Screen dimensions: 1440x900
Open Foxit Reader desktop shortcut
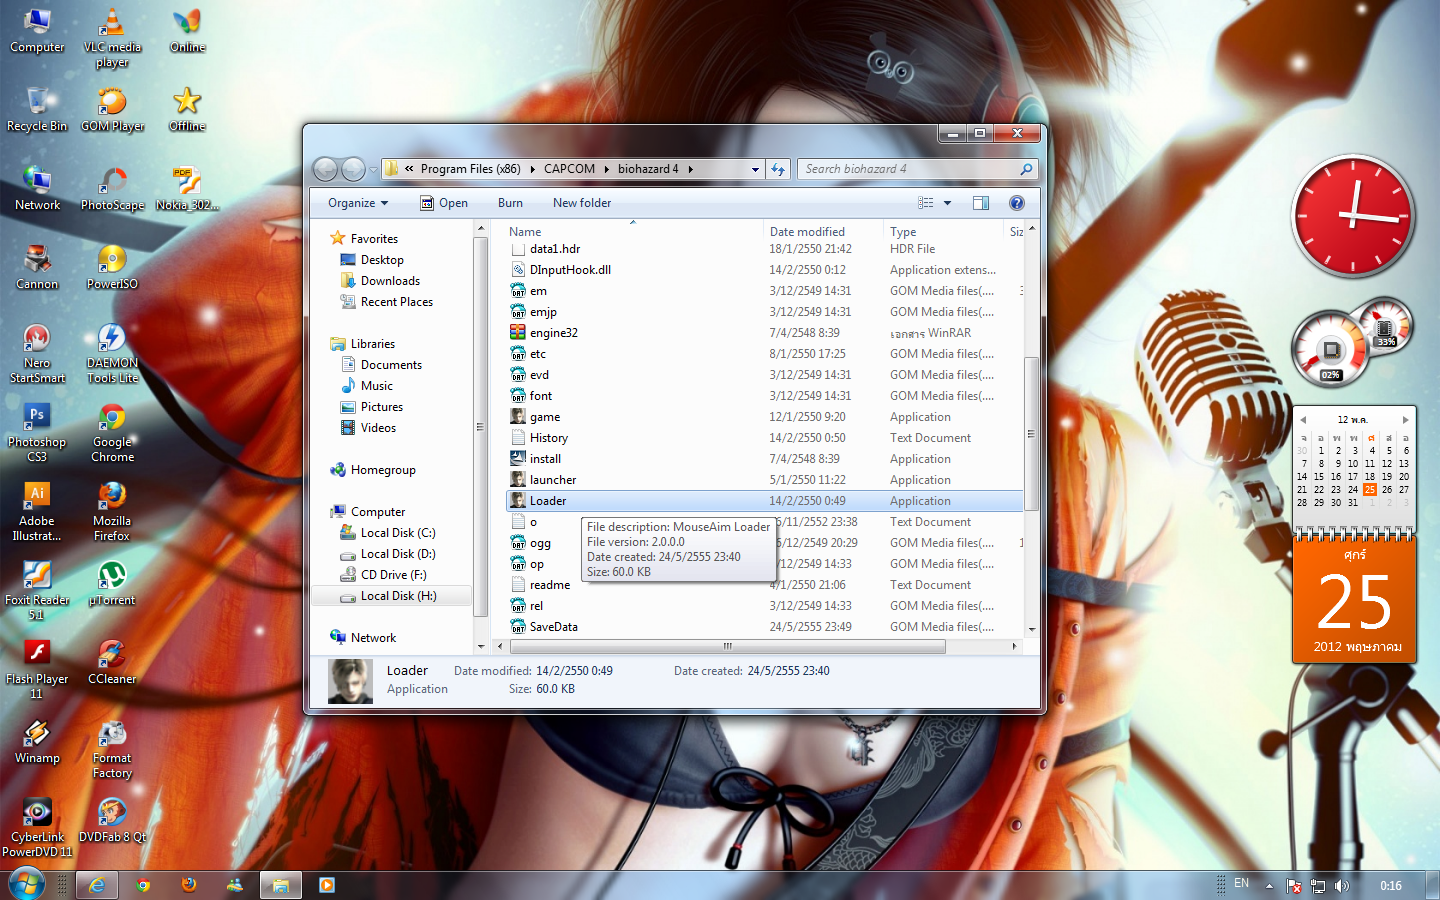tap(37, 591)
